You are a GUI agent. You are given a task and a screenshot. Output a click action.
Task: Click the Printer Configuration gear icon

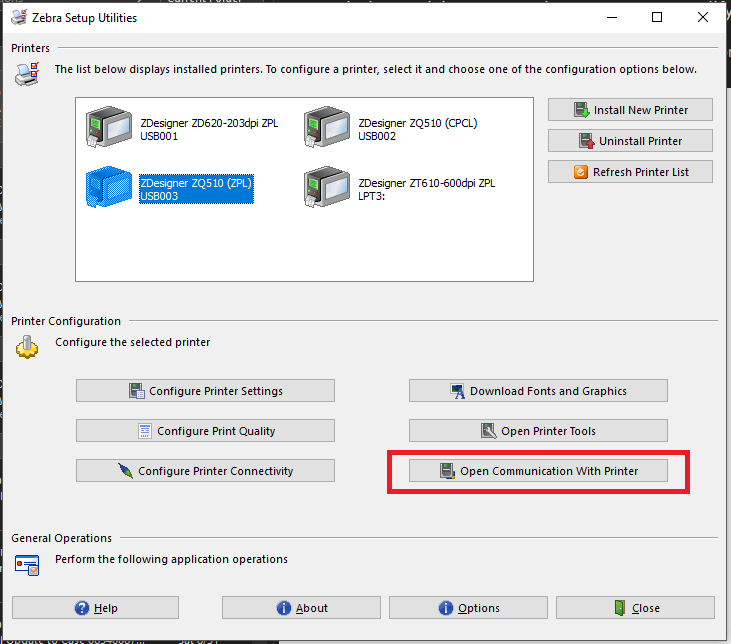27,347
